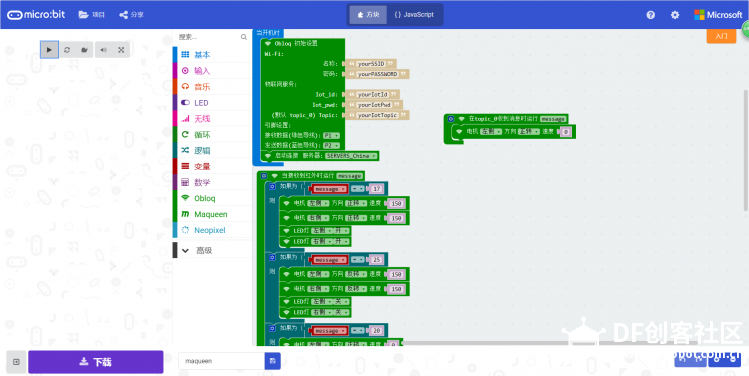Click the vertical workspace scrollbar
This screenshot has height=376, width=749.
coord(746,150)
